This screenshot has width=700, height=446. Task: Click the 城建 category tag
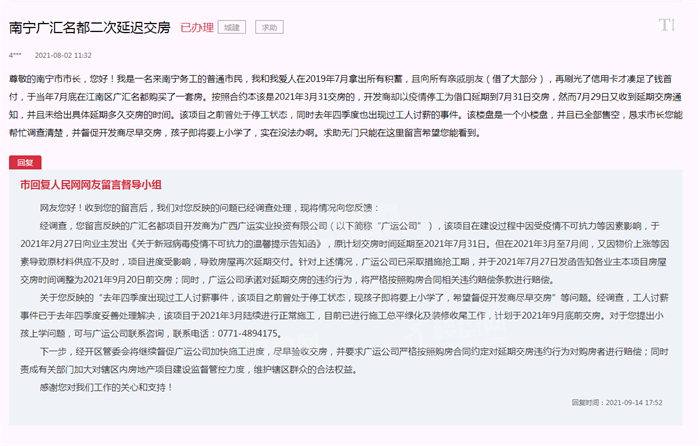pos(232,27)
